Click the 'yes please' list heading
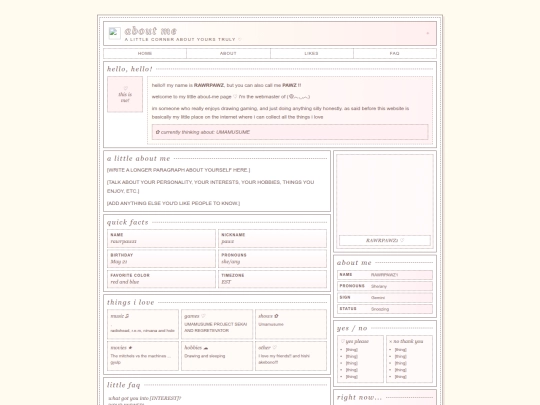This screenshot has width=540, height=405. point(355,341)
